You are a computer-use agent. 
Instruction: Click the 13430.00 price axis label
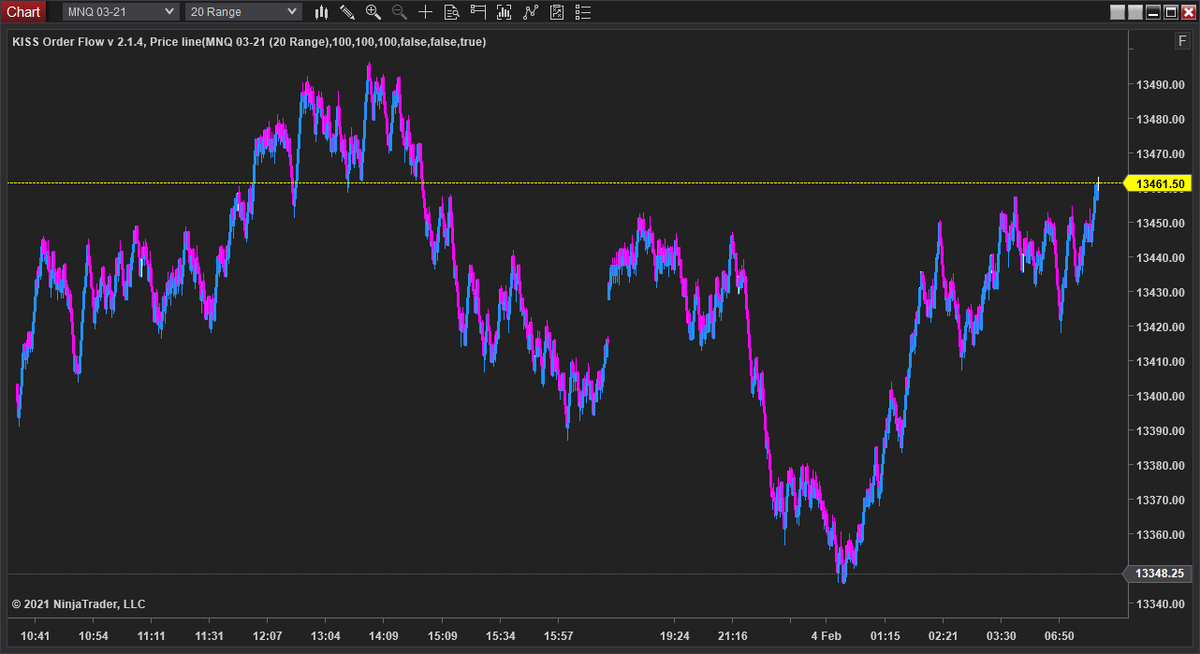[x=1160, y=293]
